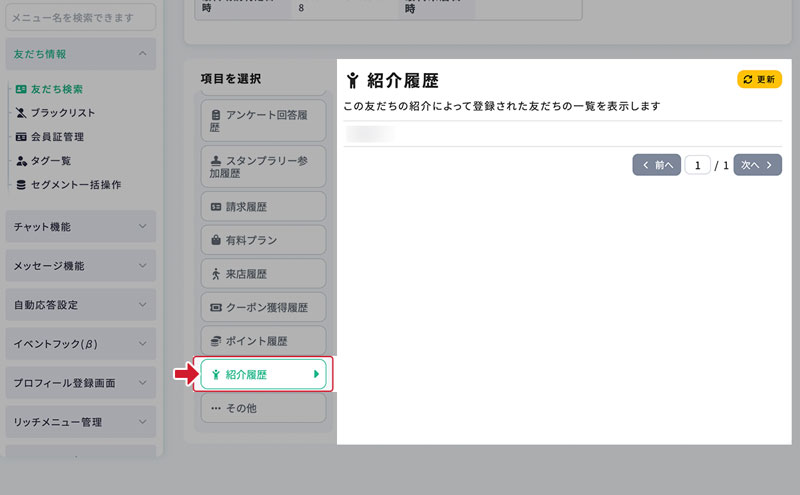Expand the 自動応答設定 menu

(x=80, y=305)
